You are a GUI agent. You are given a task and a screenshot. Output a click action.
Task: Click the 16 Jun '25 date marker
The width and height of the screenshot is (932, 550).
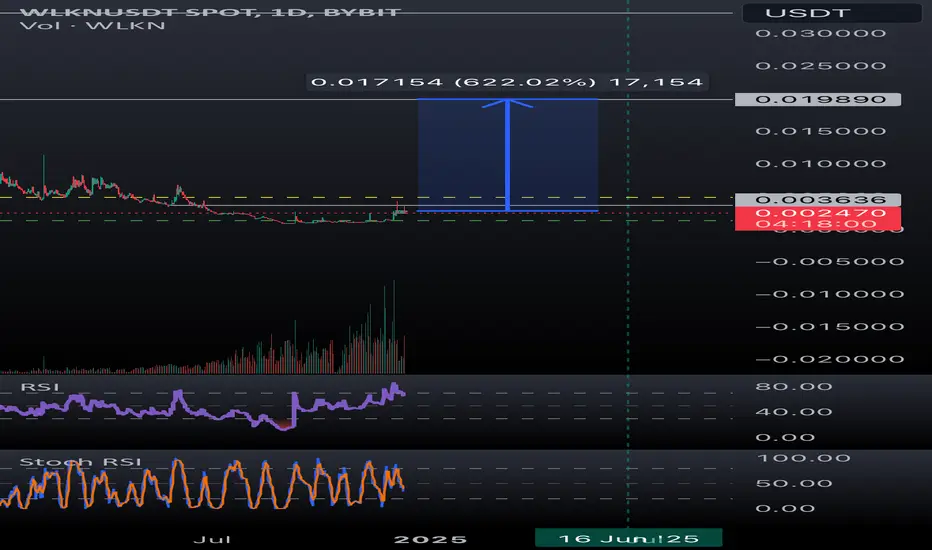628,538
